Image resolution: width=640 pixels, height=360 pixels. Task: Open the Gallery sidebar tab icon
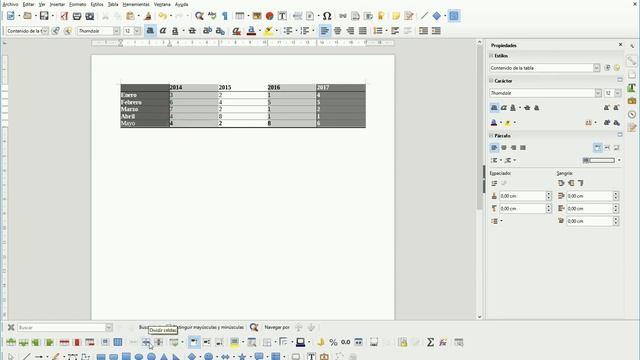click(632, 100)
